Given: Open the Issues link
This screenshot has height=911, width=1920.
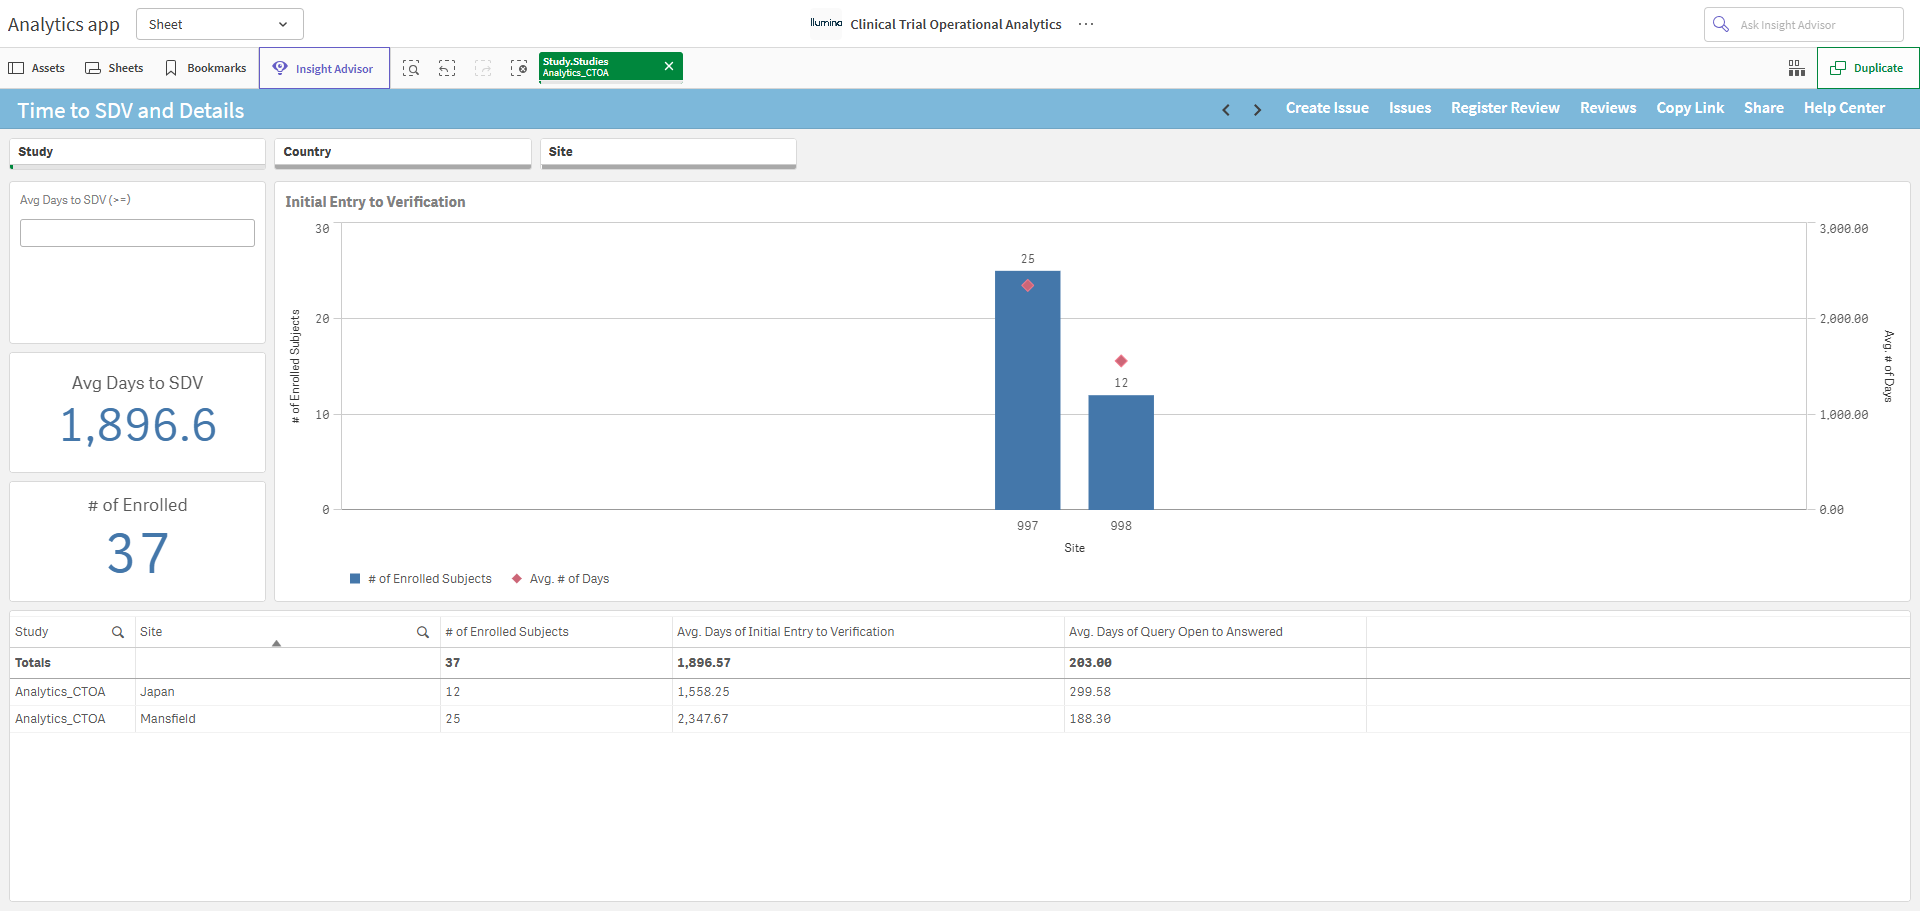Looking at the screenshot, I should coord(1409,108).
